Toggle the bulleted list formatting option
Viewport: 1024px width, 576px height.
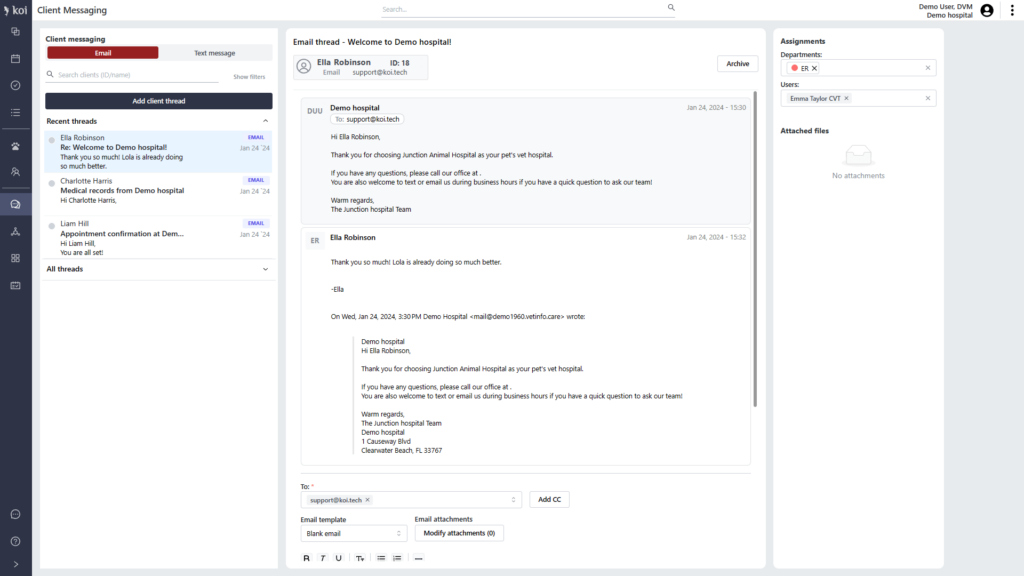tap(381, 558)
